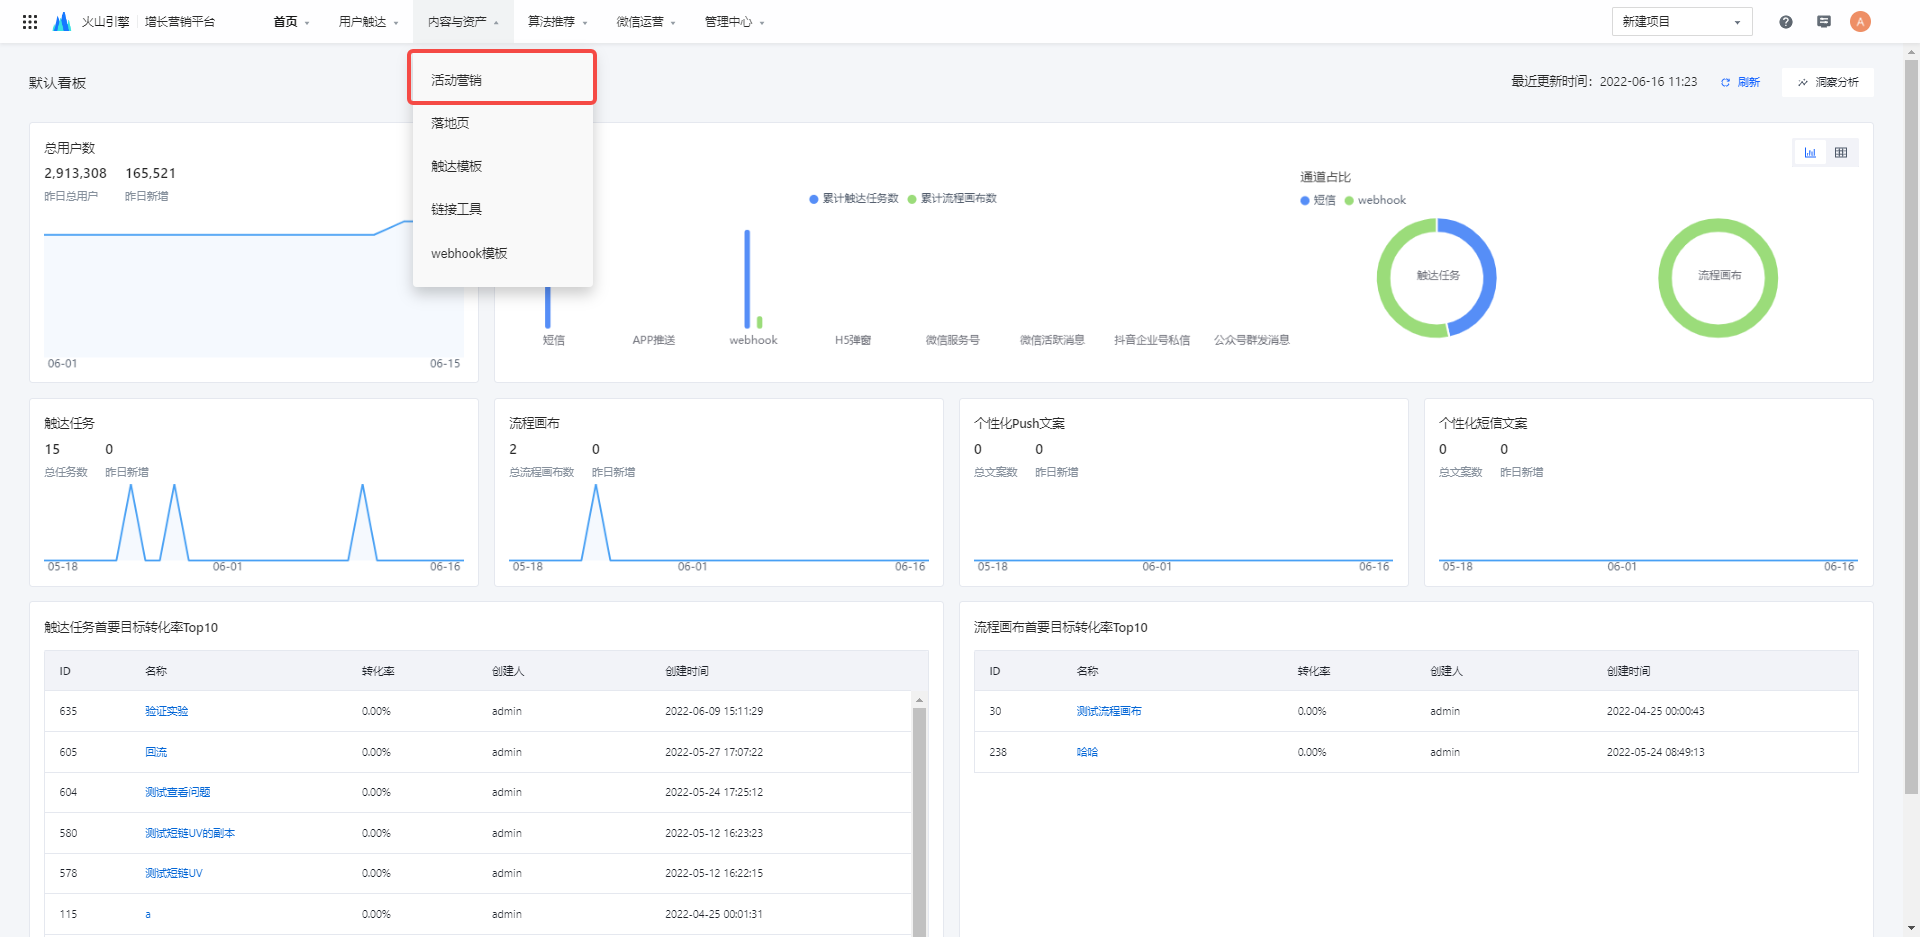Open task 578 测试短链UV link
Viewport: 1920px width, 937px height.
coord(173,873)
